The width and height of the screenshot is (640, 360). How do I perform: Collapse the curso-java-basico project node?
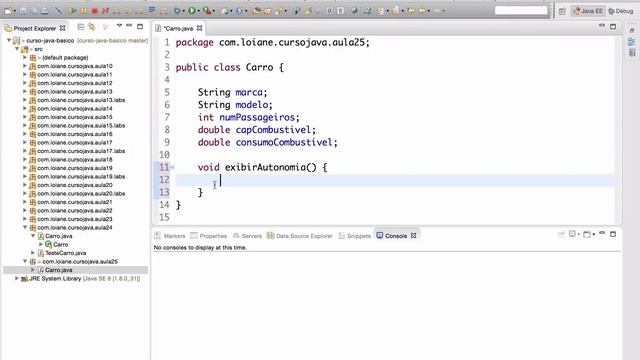click(9, 40)
